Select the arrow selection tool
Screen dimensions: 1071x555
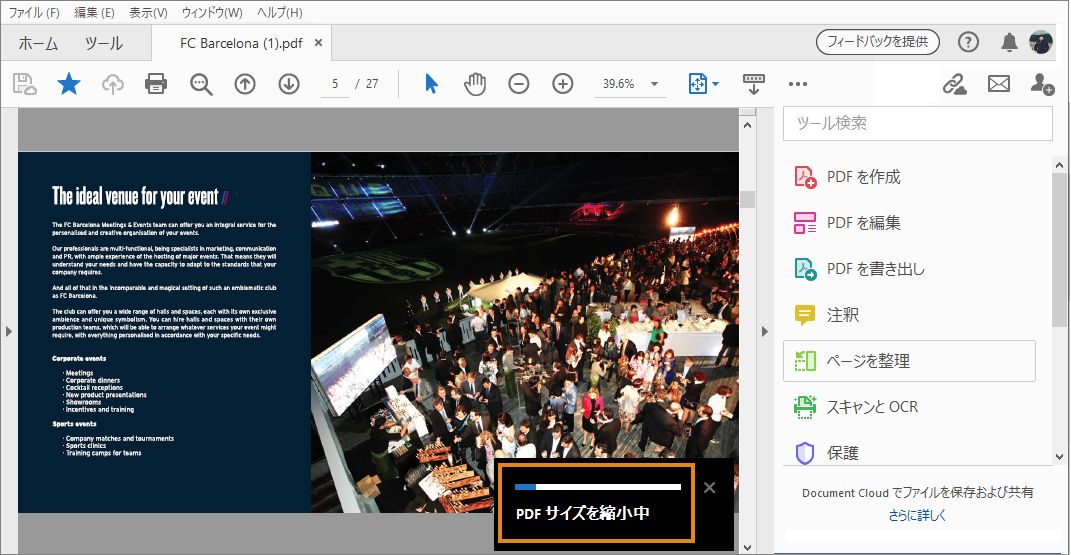(431, 84)
